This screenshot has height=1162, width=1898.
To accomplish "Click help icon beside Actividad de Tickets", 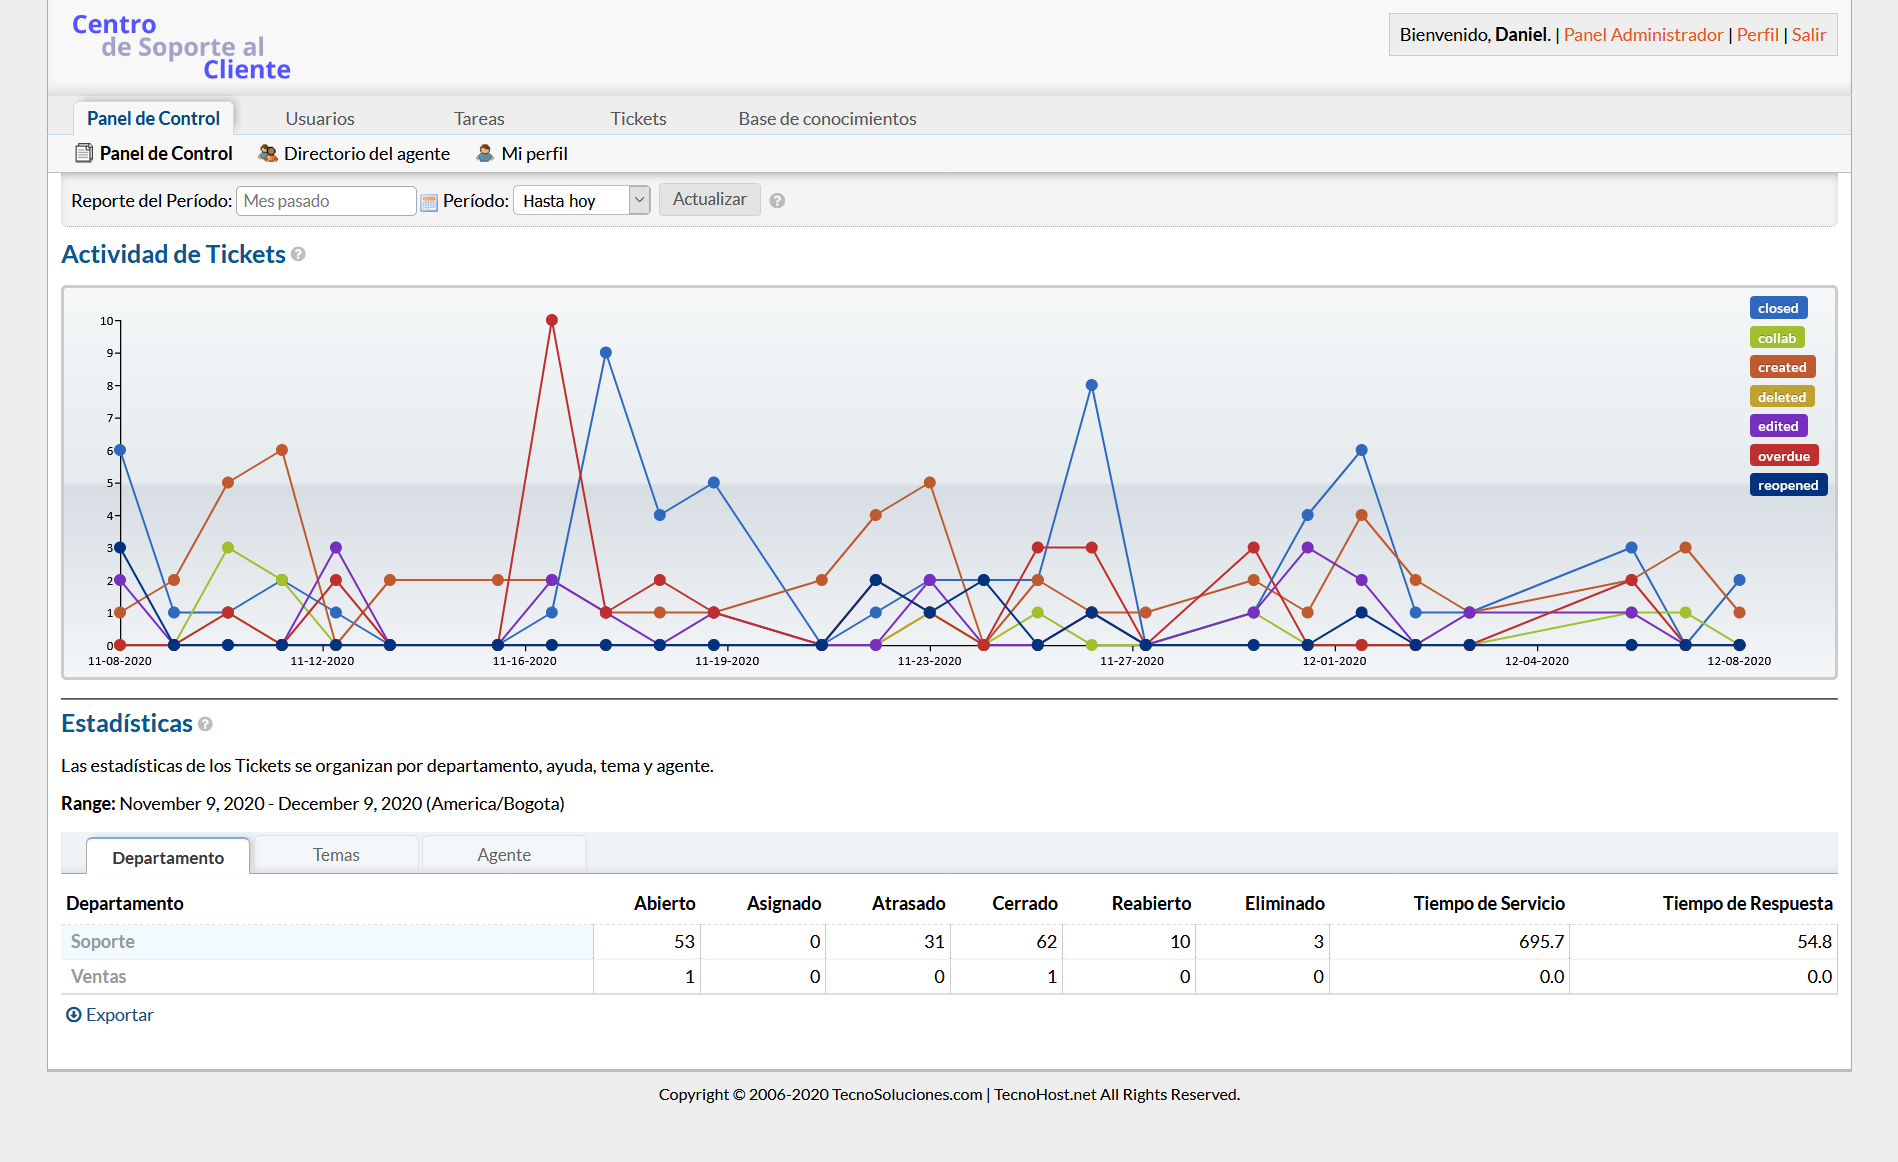I will (298, 255).
